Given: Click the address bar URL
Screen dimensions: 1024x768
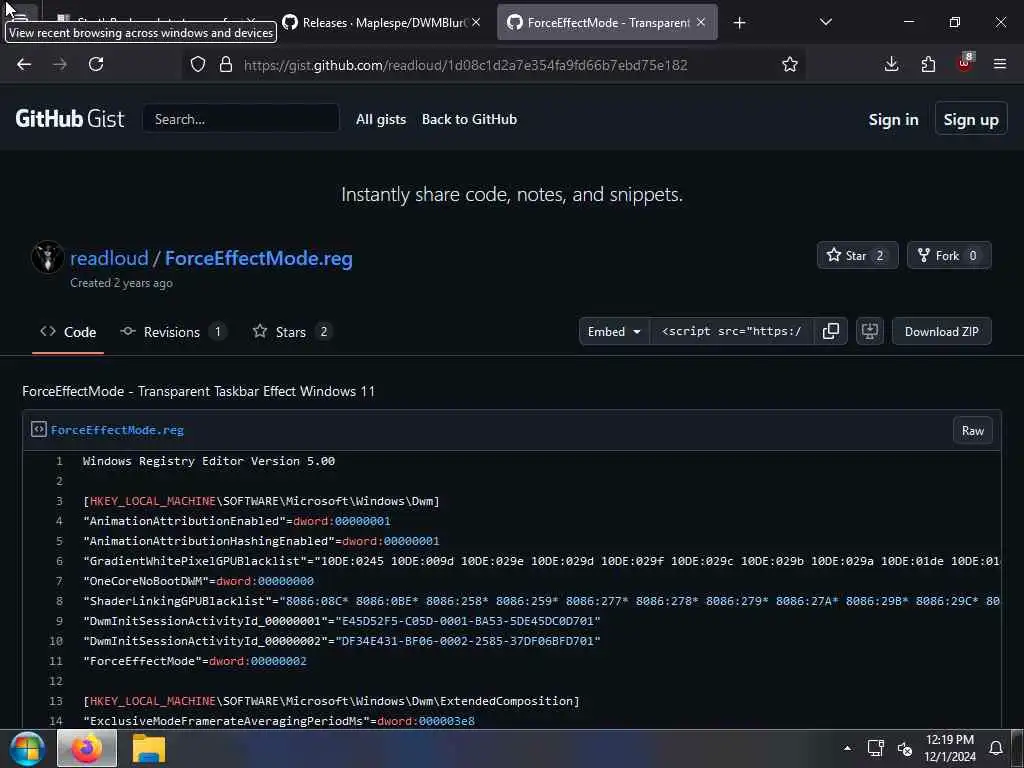Looking at the screenshot, I should pos(465,65).
